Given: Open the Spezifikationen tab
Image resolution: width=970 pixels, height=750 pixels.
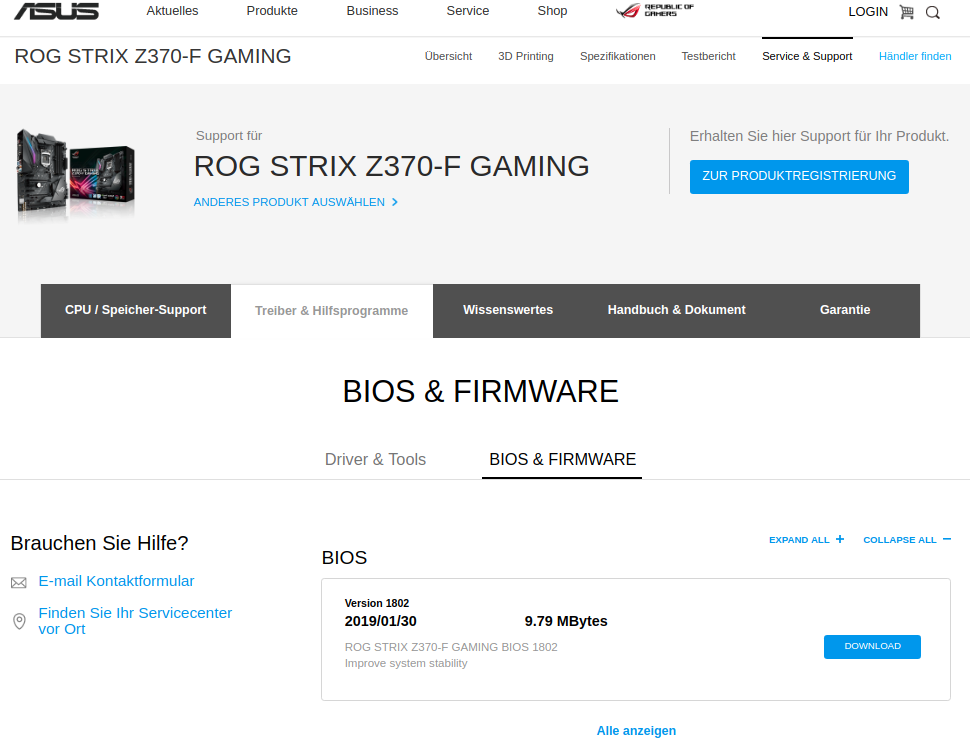Looking at the screenshot, I should click(617, 56).
